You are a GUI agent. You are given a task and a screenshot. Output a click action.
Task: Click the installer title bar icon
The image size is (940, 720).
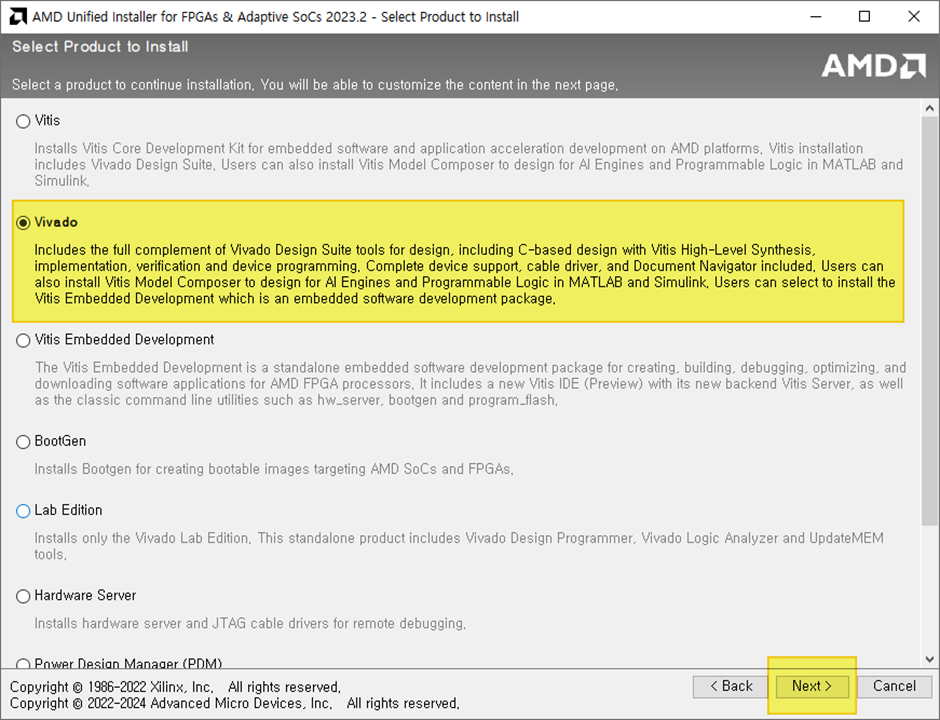tap(18, 16)
